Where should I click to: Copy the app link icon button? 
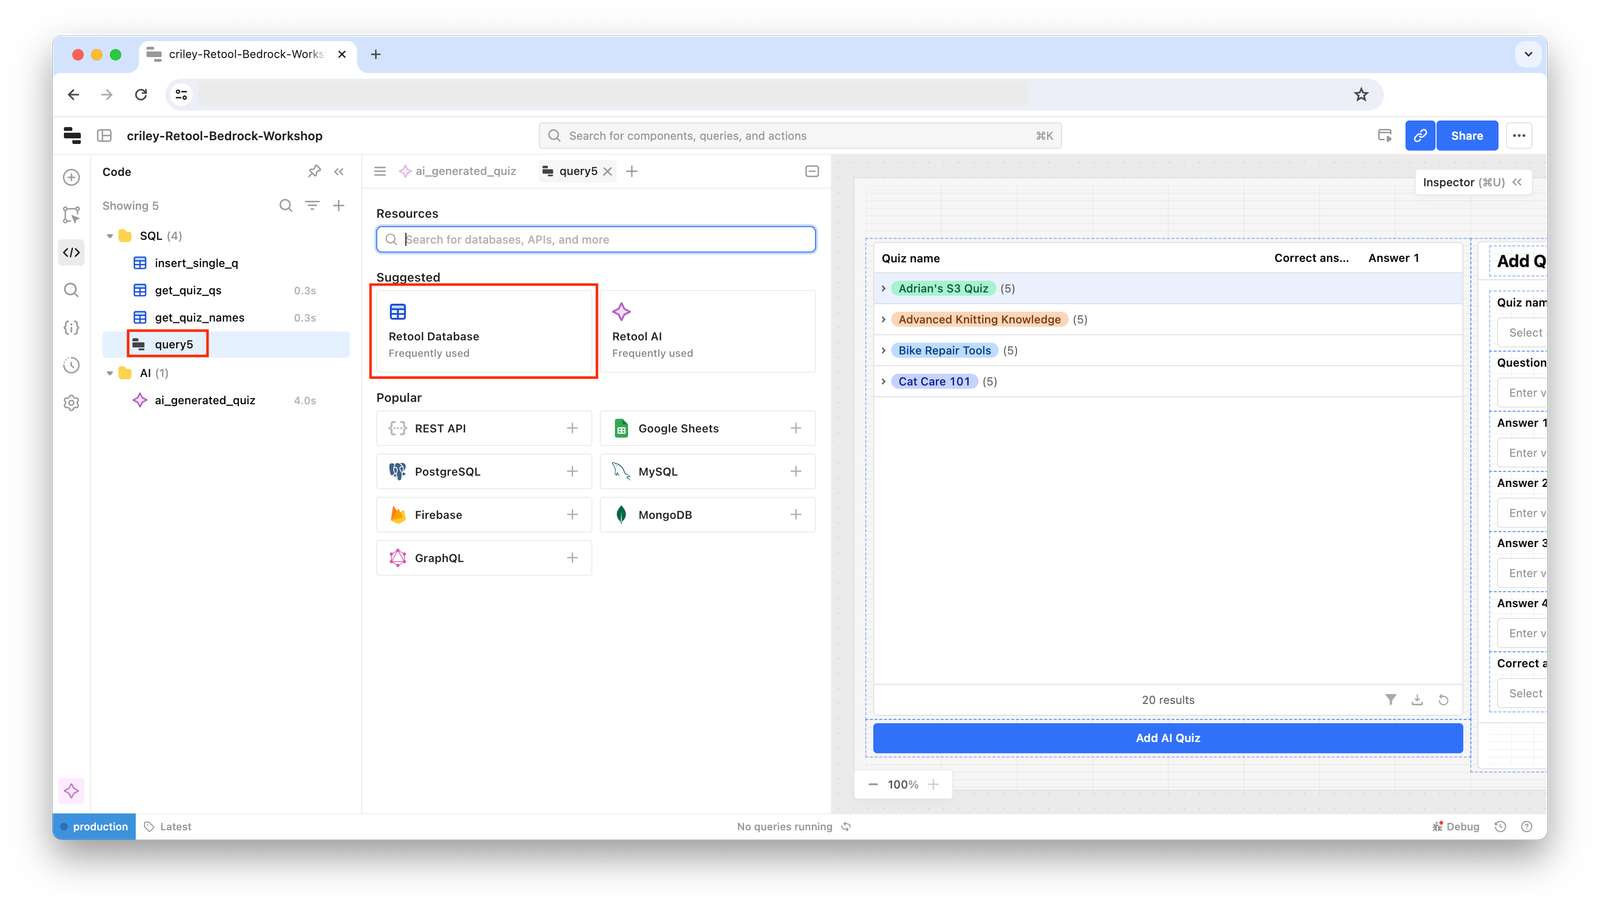[1420, 136]
